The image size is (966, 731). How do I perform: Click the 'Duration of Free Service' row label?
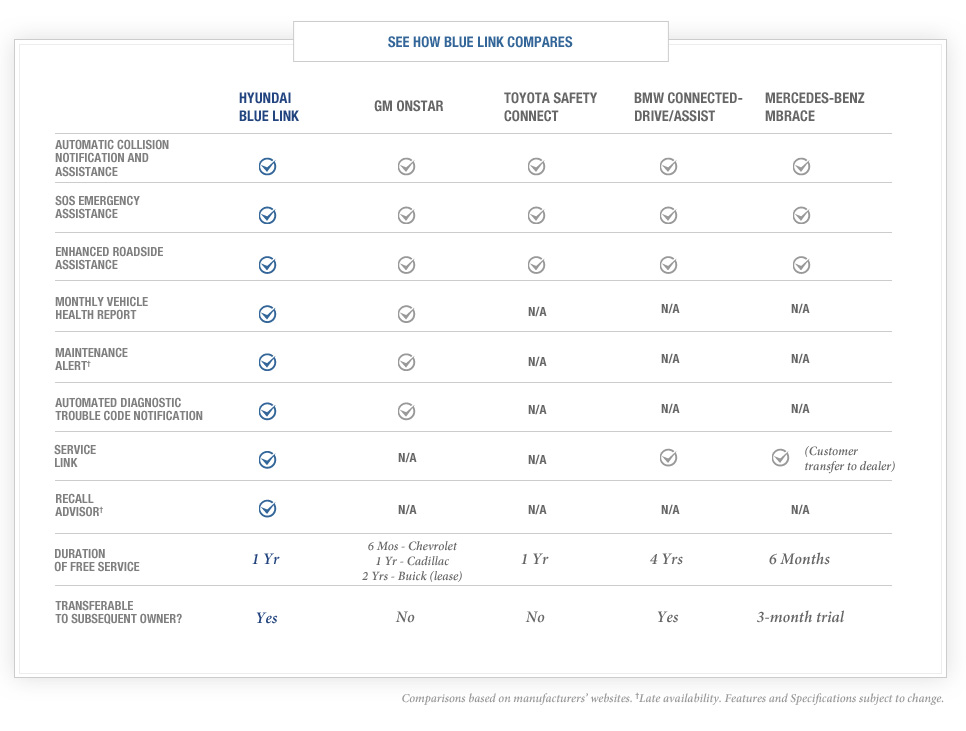[x=97, y=560]
